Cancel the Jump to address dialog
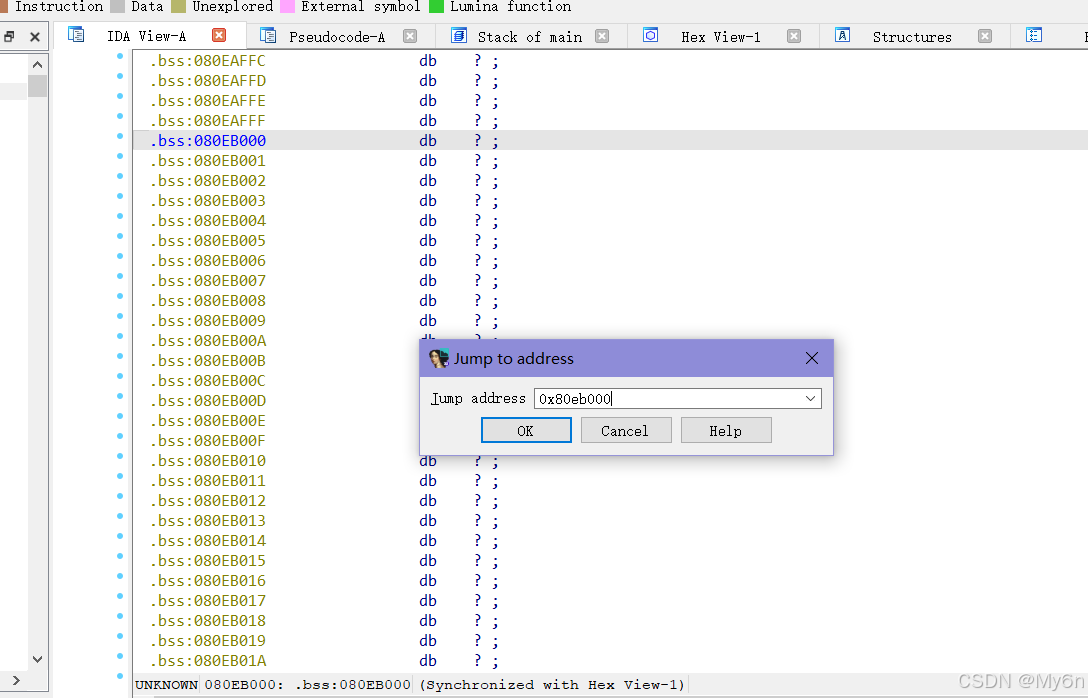The height and width of the screenshot is (698, 1088). 626,430
